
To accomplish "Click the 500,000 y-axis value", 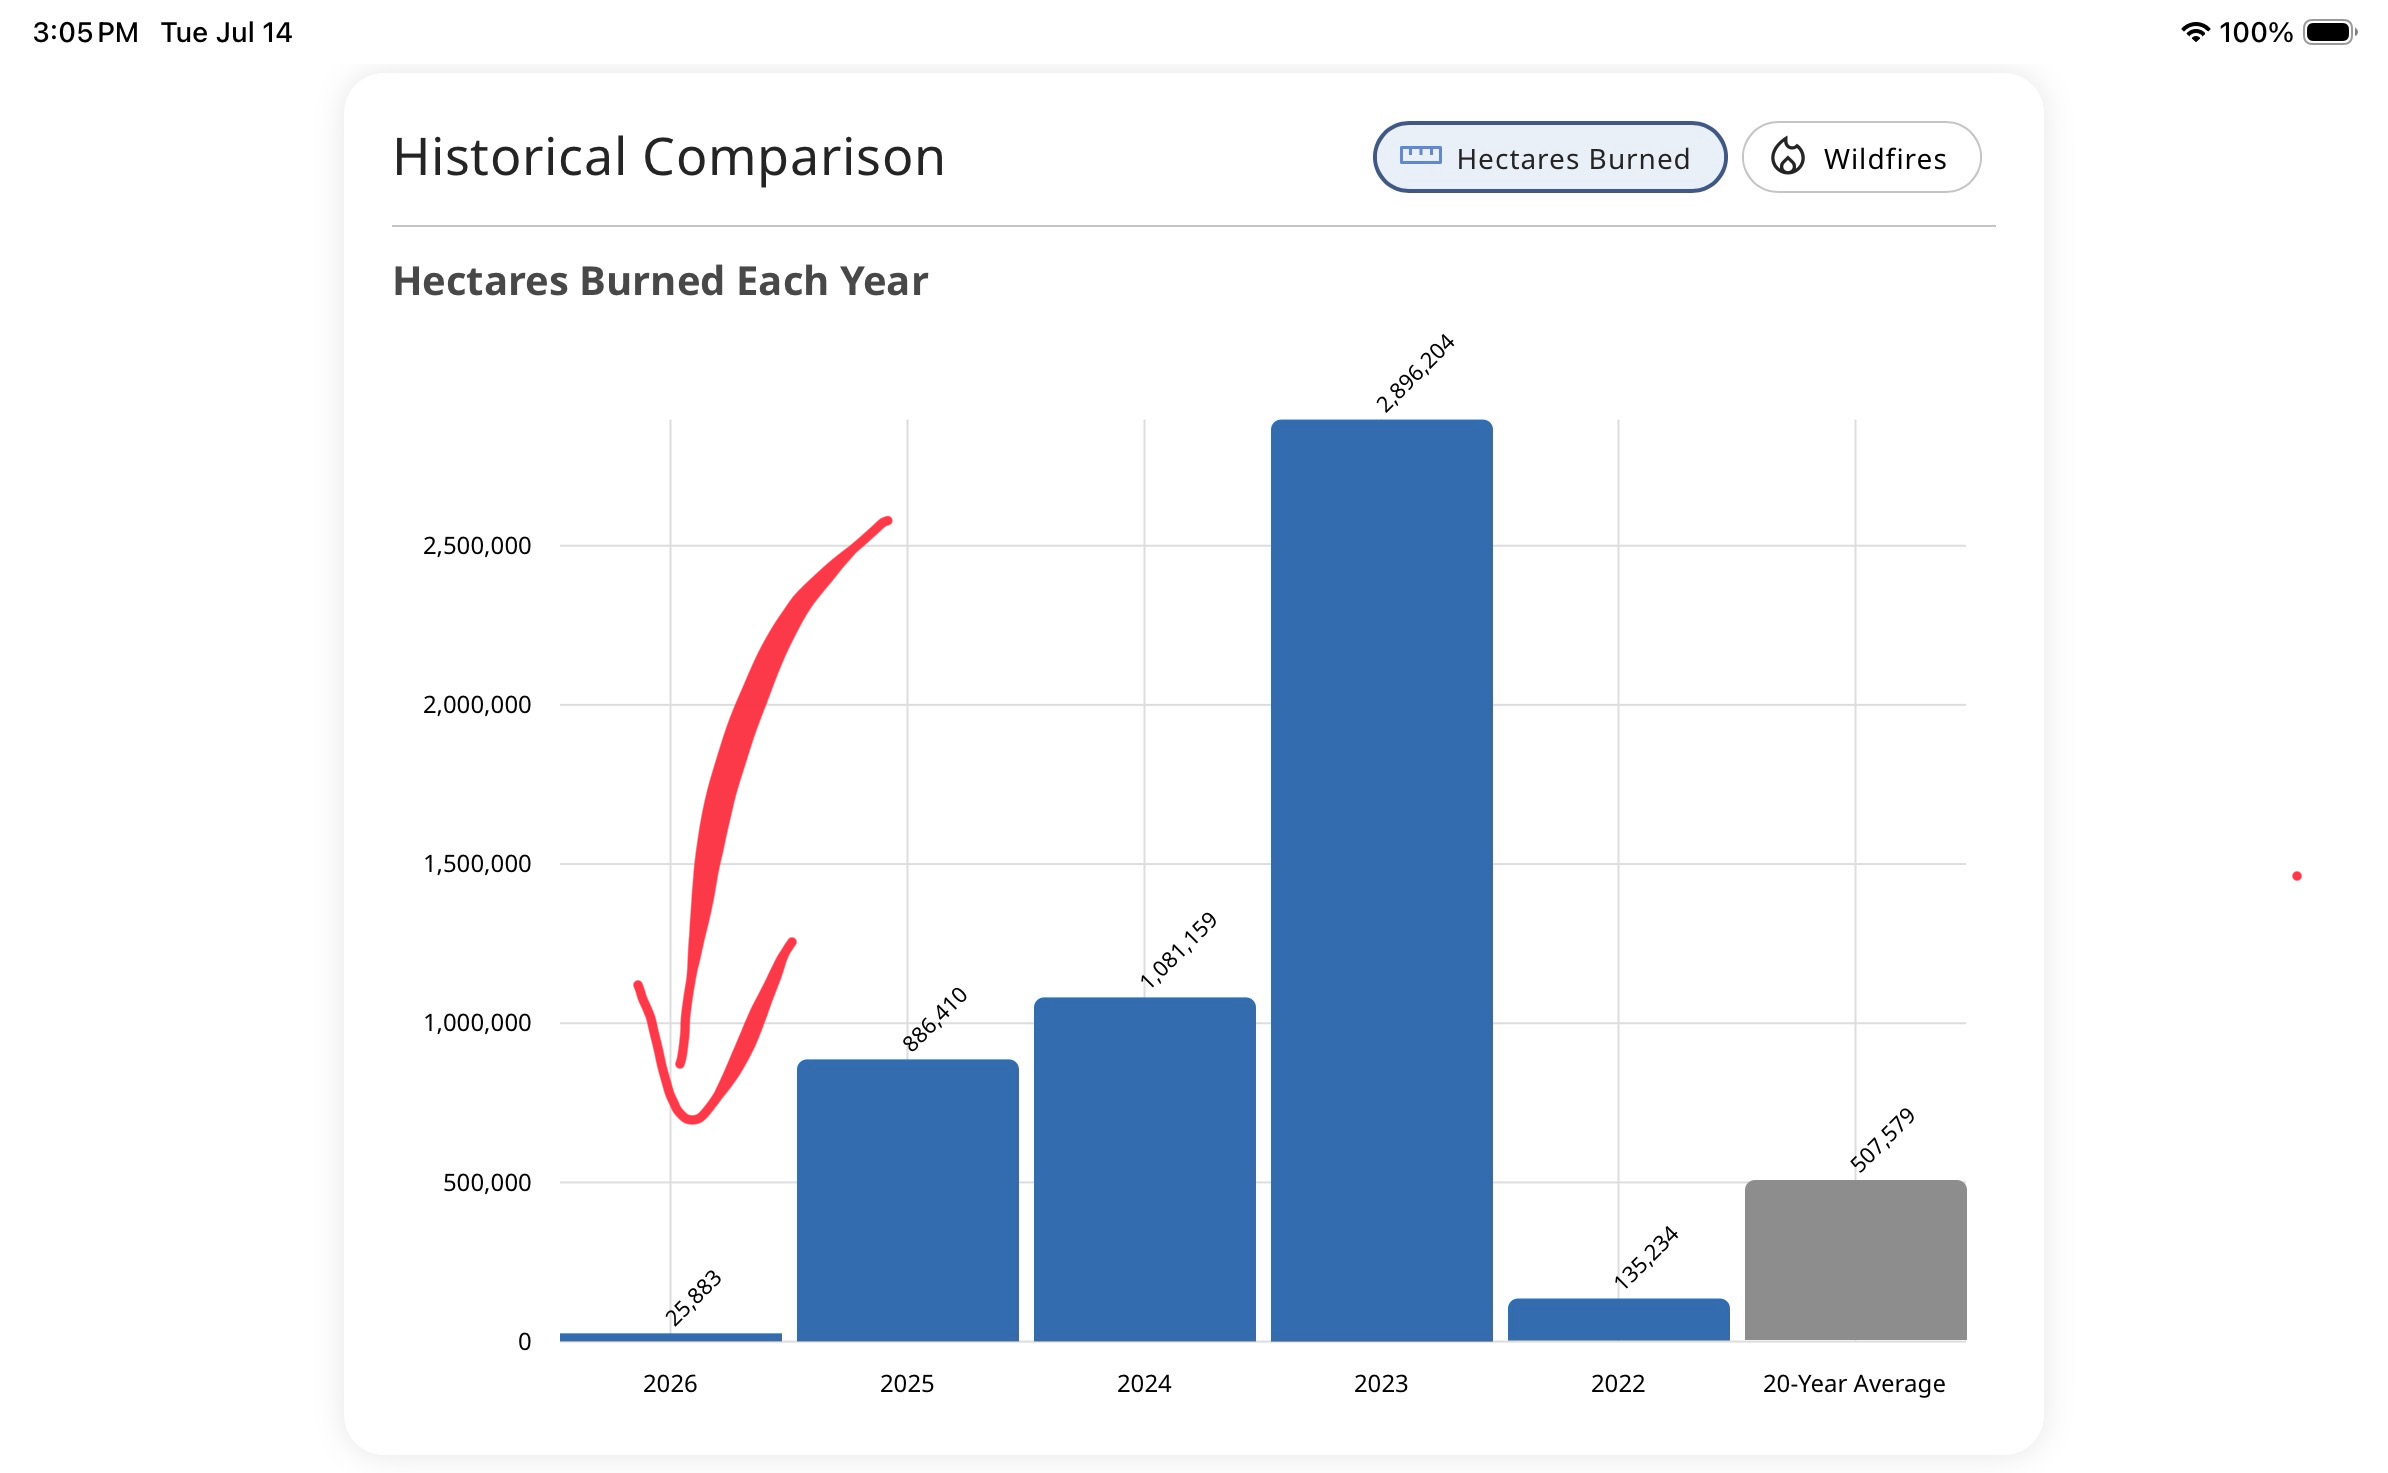I will point(487,1183).
